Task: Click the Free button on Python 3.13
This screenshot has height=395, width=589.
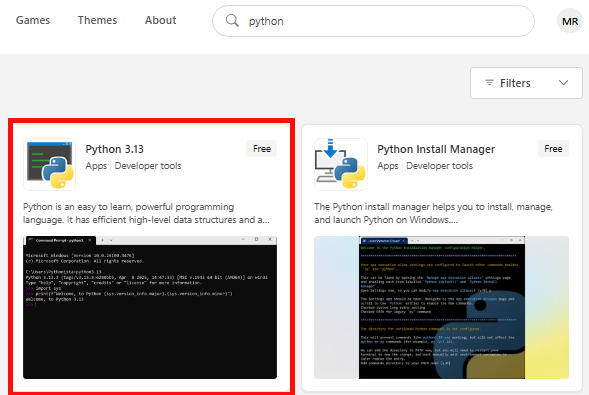Action: coord(262,149)
